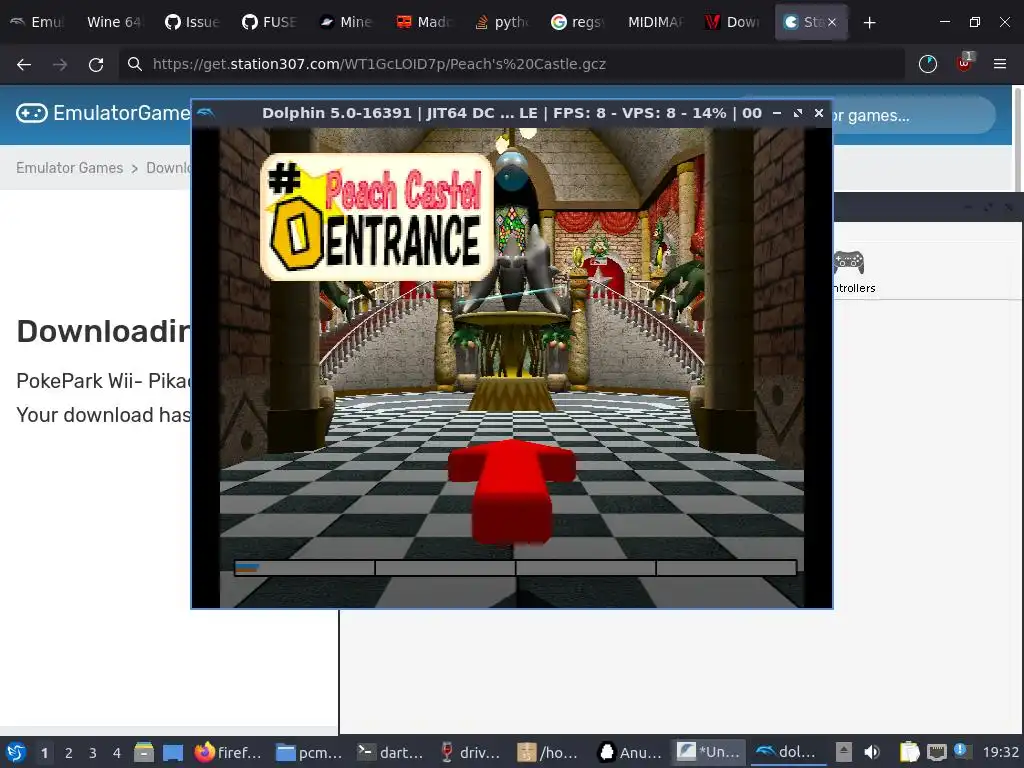Click the URL address field

pyautogui.click(x=513, y=64)
